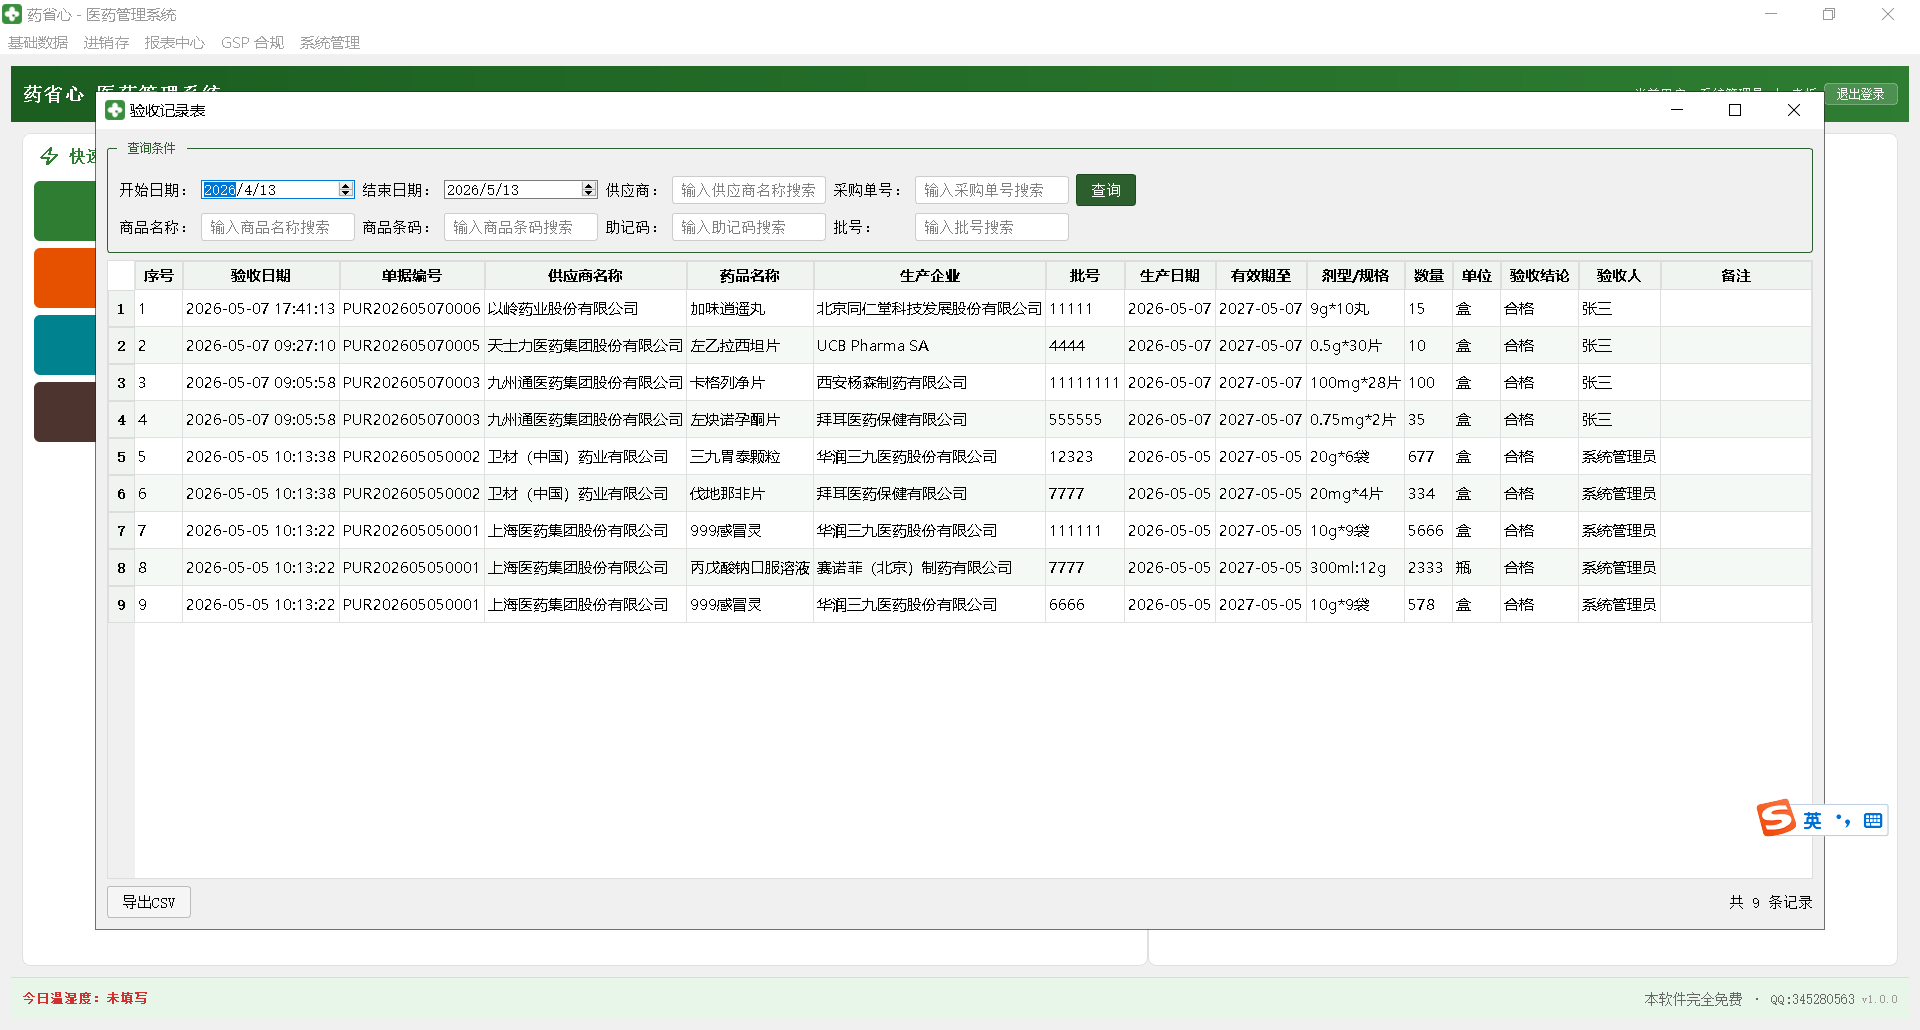Click the PUR202605070006 document number cell
This screenshot has height=1030, width=1920.
point(411,309)
